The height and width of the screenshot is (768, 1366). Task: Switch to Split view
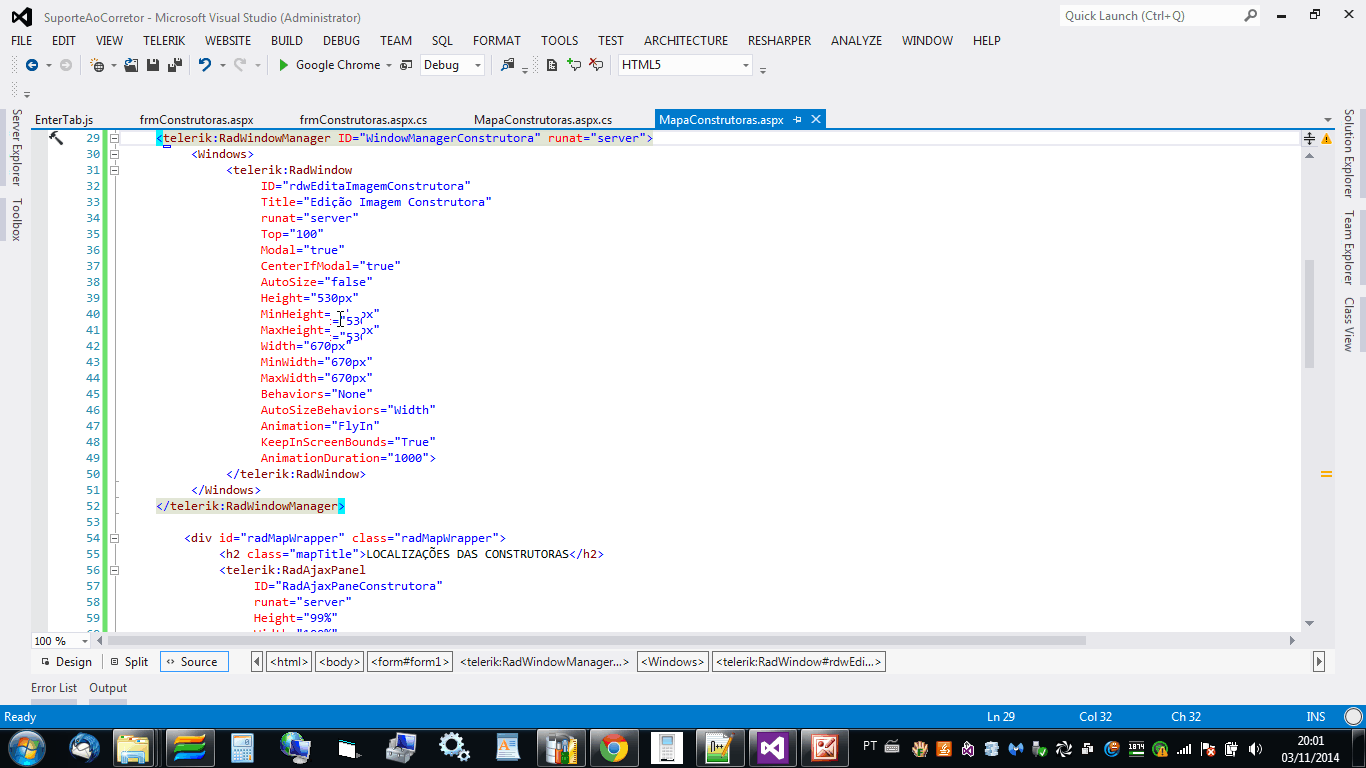[x=129, y=662]
